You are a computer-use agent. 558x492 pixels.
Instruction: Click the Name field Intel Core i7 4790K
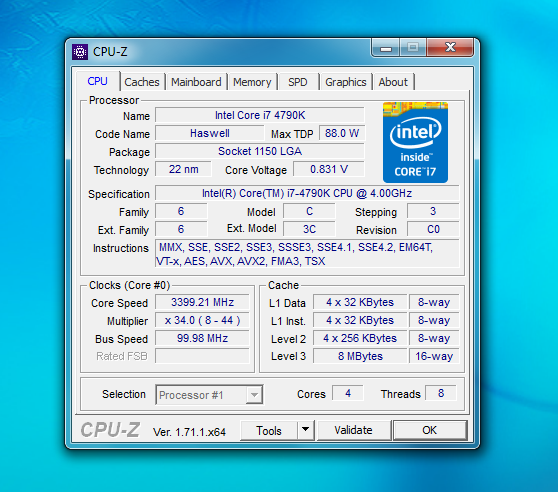(x=260, y=115)
